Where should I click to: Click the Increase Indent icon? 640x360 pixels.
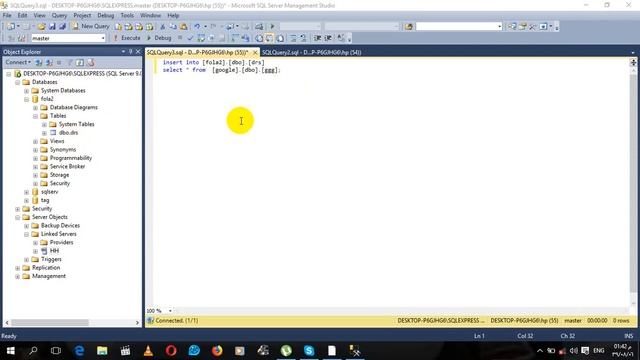coord(328,38)
